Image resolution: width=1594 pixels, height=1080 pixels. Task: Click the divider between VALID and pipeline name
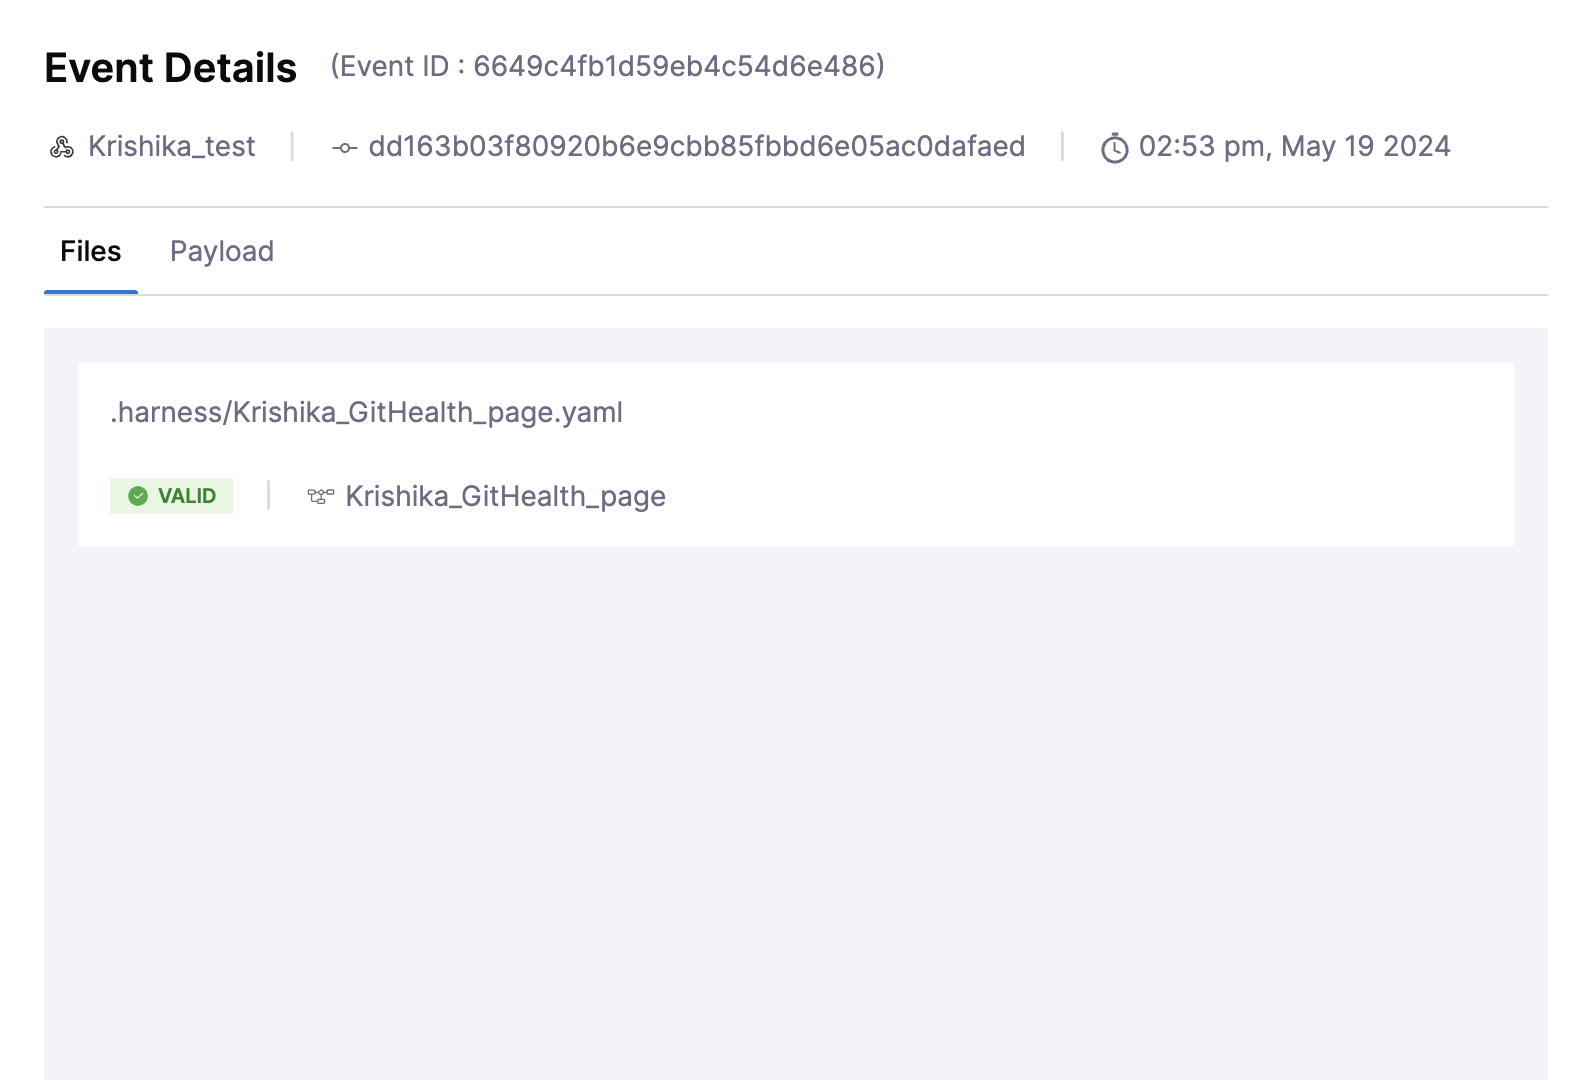tap(268, 495)
